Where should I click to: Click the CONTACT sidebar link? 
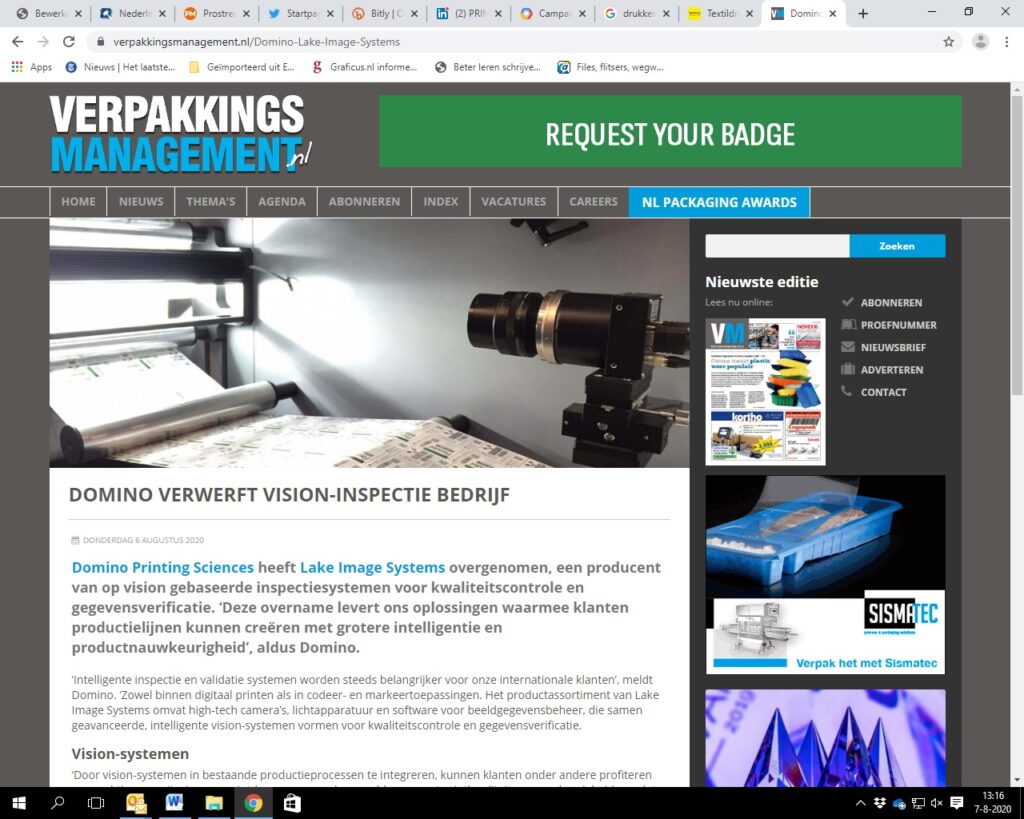[874, 392]
